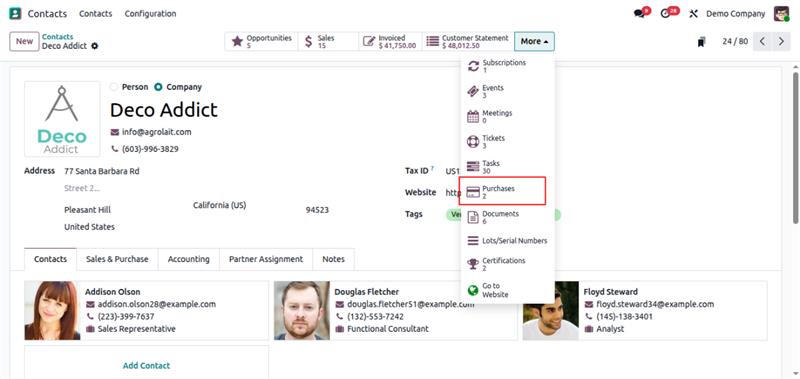The width and height of the screenshot is (800, 379).
Task: Click the Lots/Serial Numbers bars icon
Action: click(x=473, y=240)
